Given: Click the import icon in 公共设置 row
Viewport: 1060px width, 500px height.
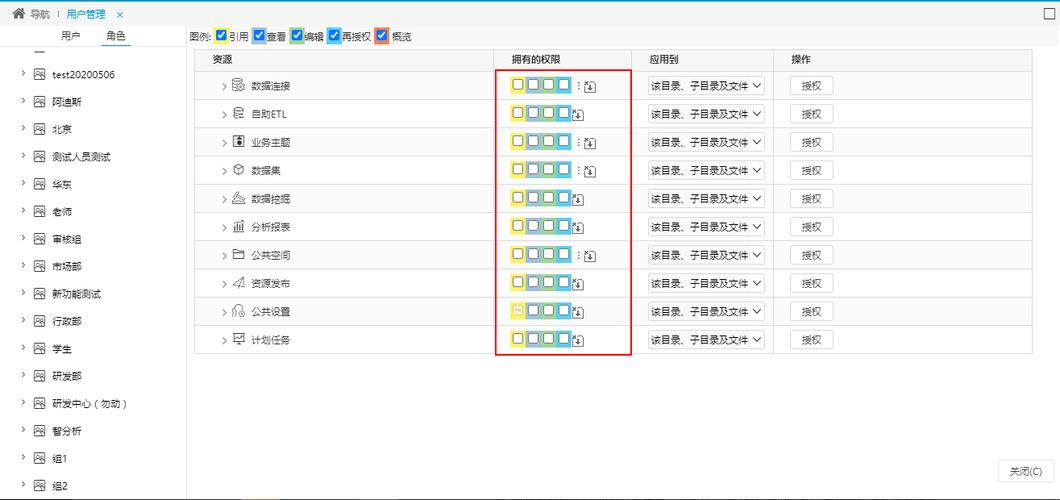Looking at the screenshot, I should (x=578, y=312).
